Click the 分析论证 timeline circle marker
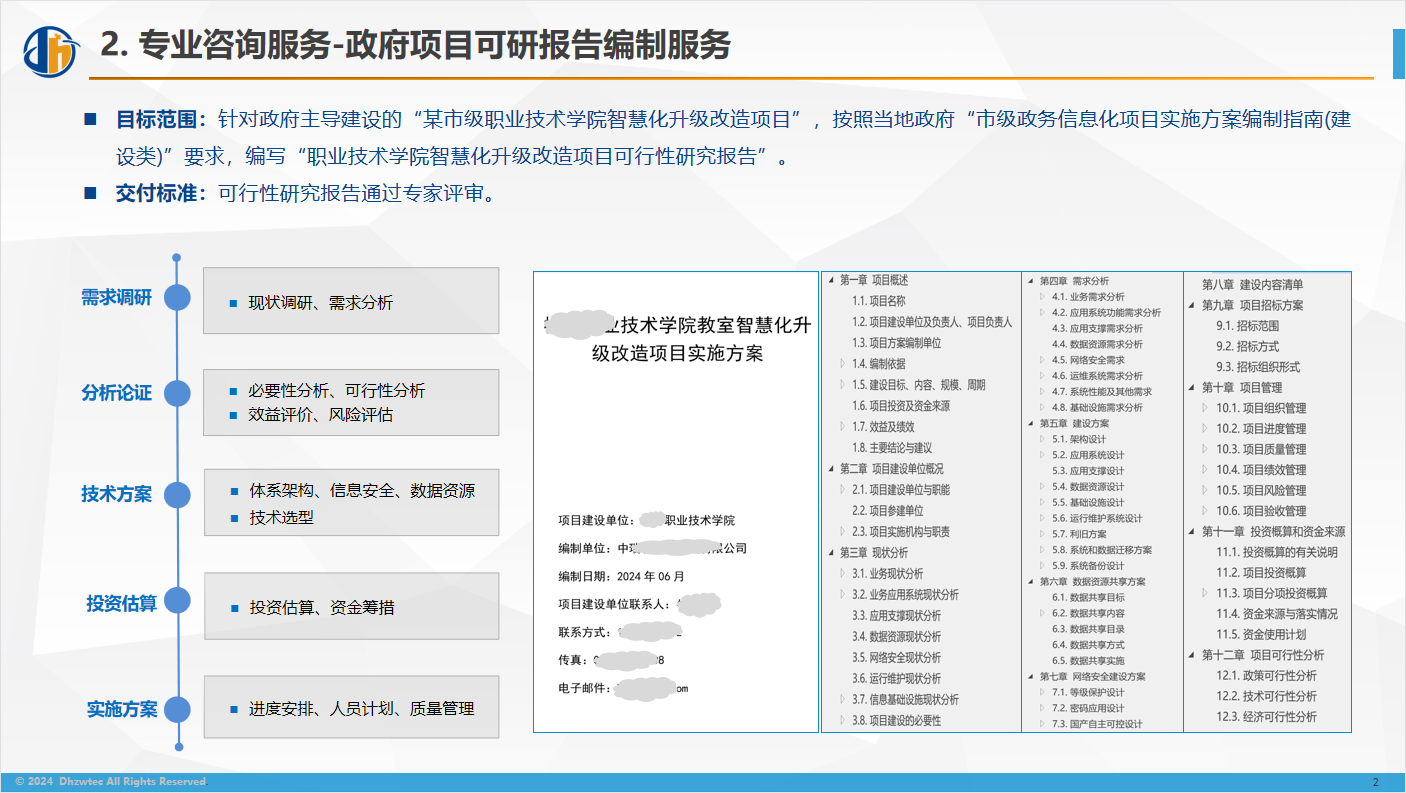Image resolution: width=1406 pixels, height=793 pixels. click(x=177, y=393)
